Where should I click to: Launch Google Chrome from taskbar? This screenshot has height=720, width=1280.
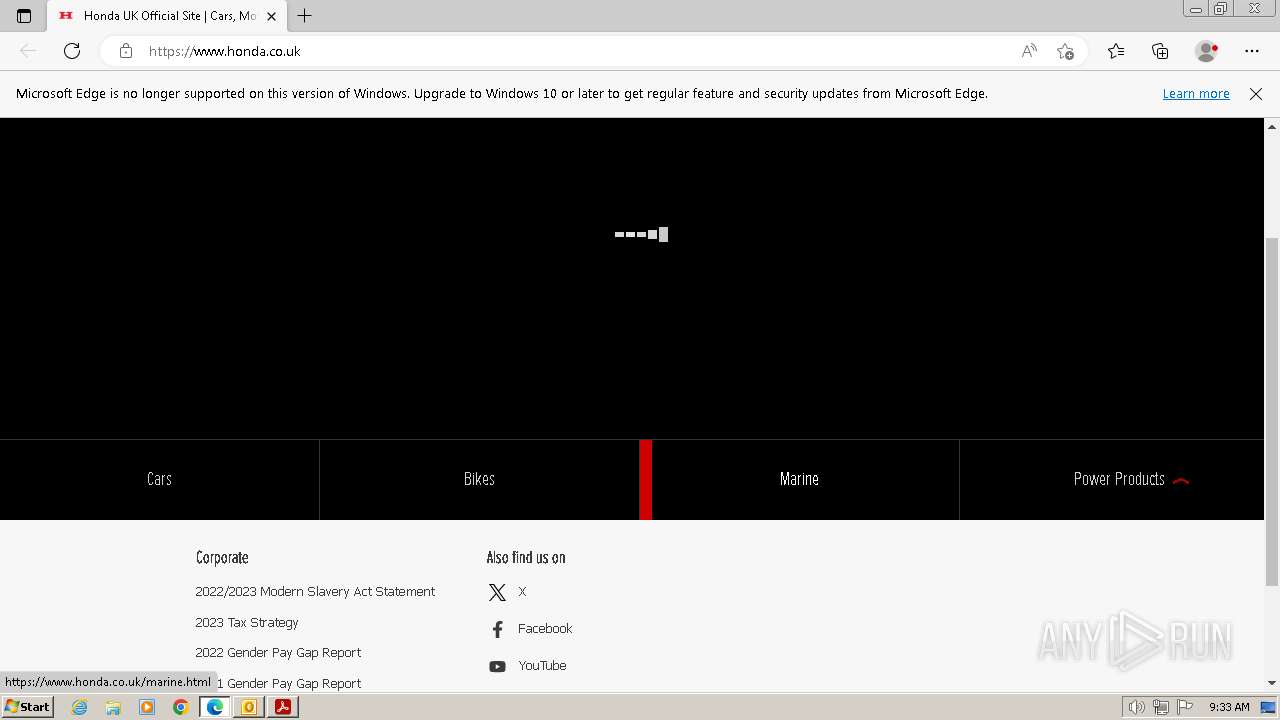click(x=181, y=707)
